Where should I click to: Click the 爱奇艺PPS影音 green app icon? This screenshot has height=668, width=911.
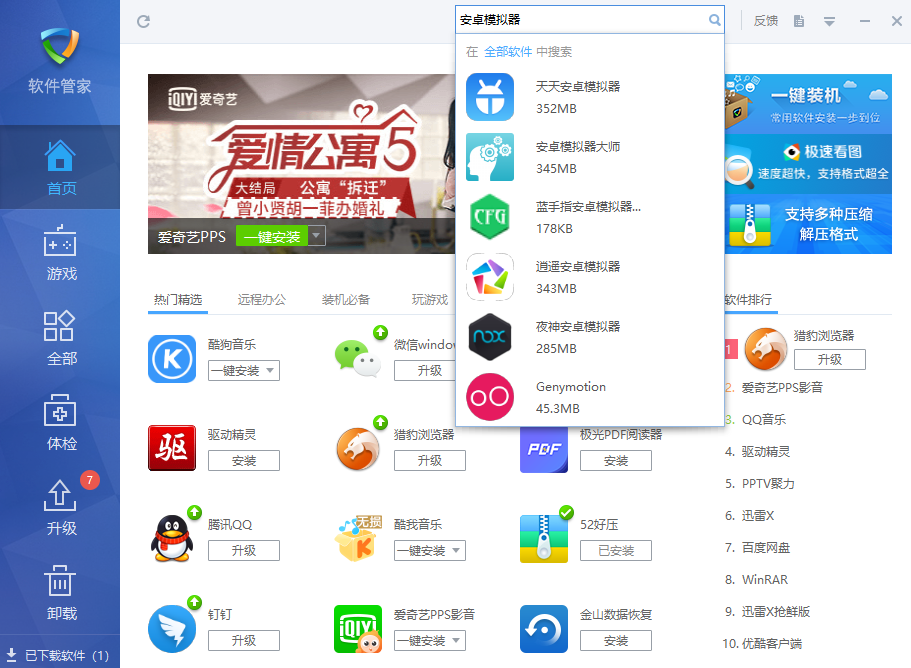[358, 629]
